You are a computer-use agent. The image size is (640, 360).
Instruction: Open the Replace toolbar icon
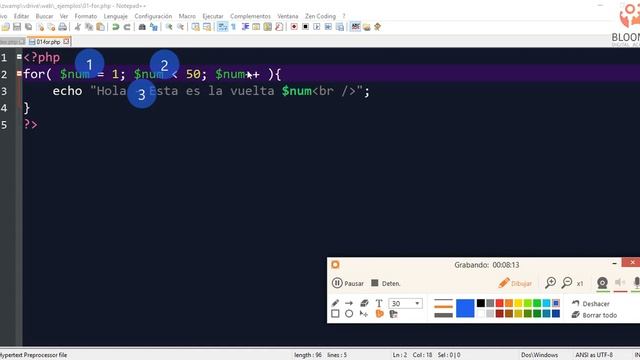pos(153,27)
